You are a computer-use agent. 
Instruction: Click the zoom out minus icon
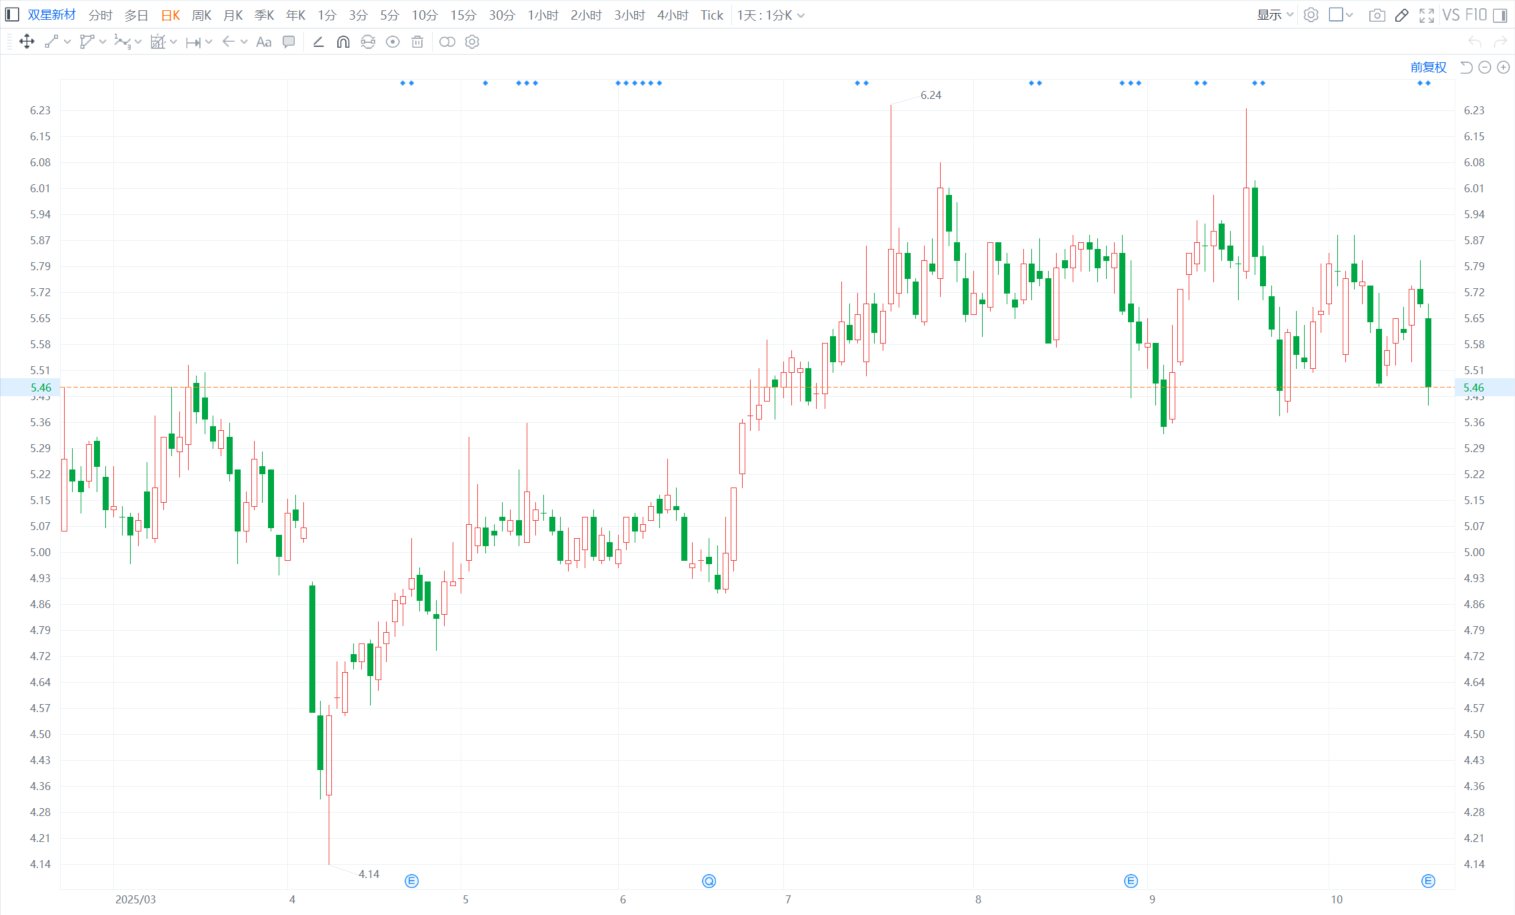tap(1485, 67)
